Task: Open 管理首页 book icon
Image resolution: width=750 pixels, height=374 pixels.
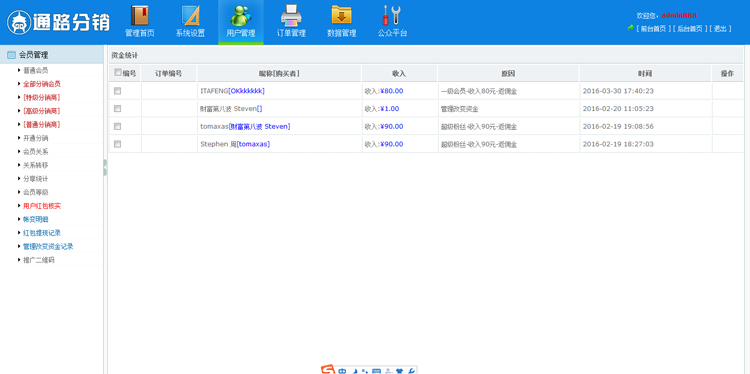Action: [x=140, y=15]
